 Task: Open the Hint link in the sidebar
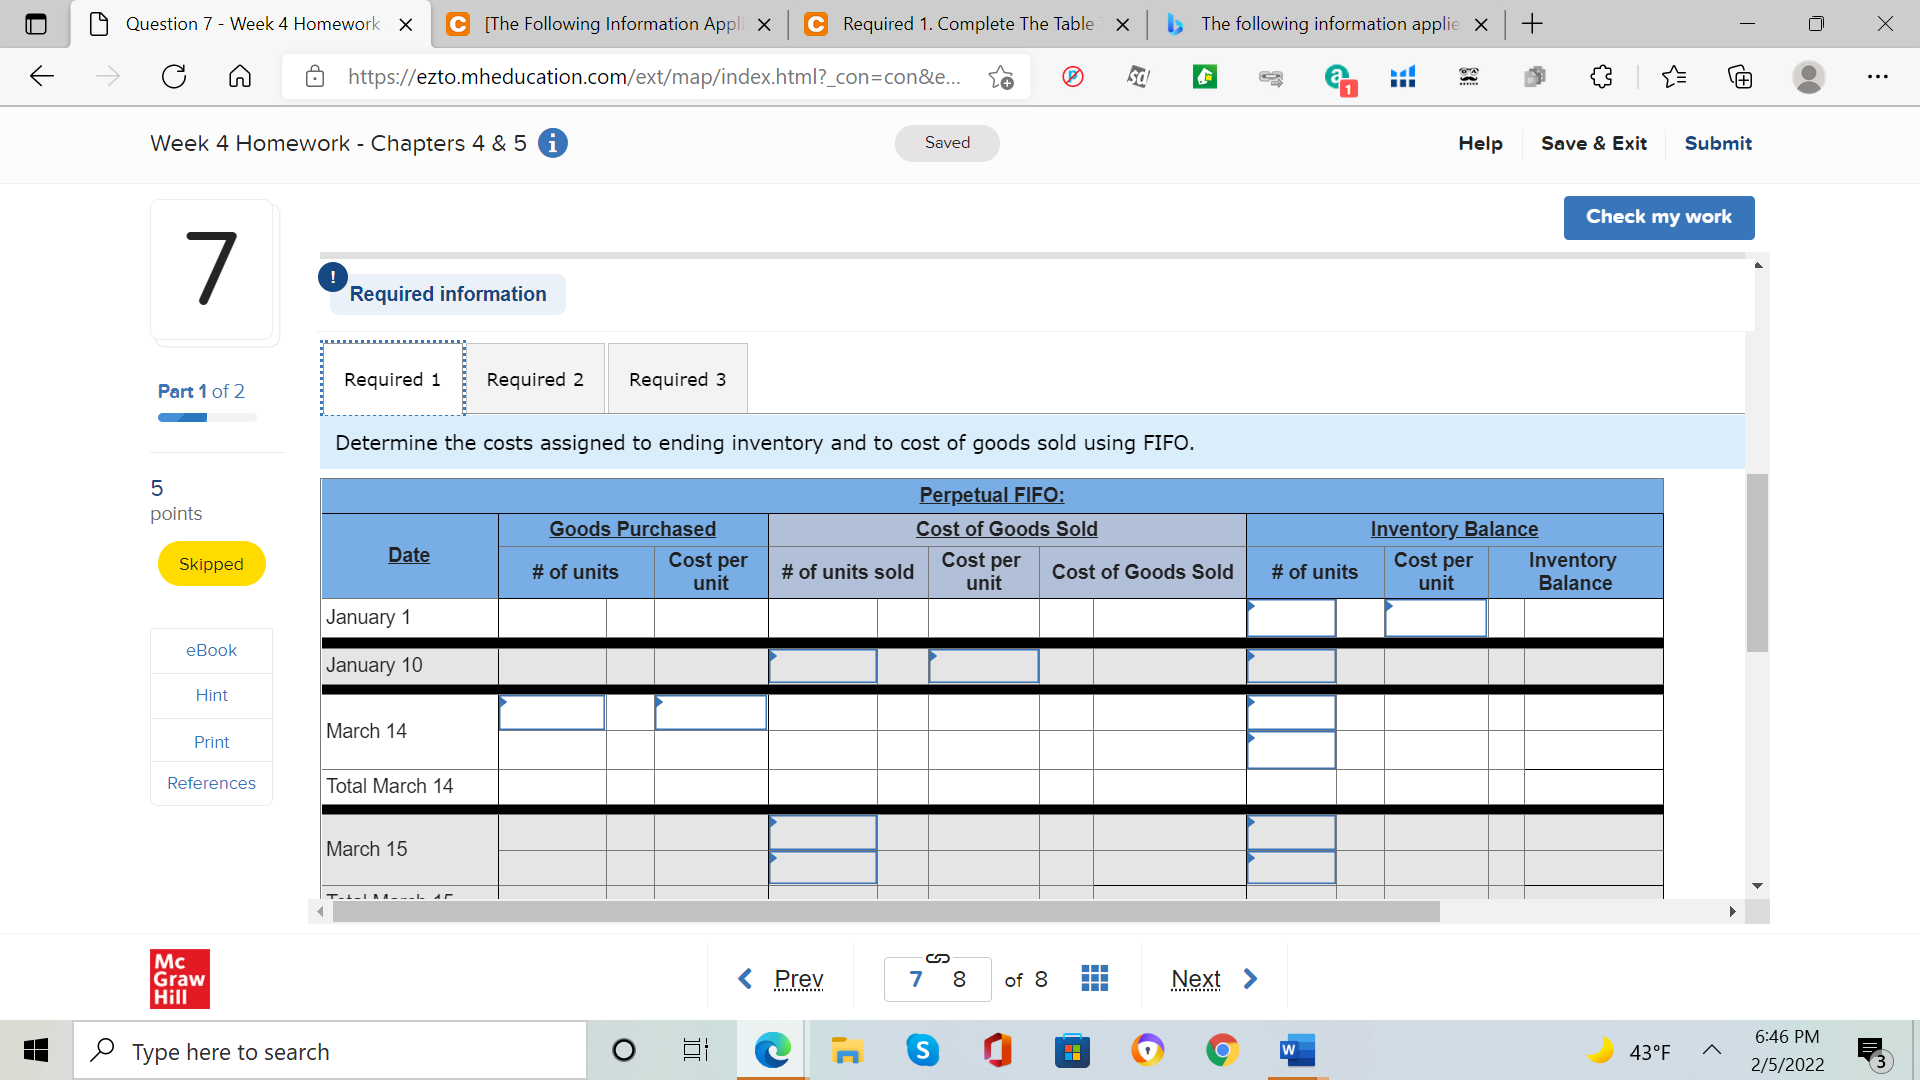tap(211, 695)
